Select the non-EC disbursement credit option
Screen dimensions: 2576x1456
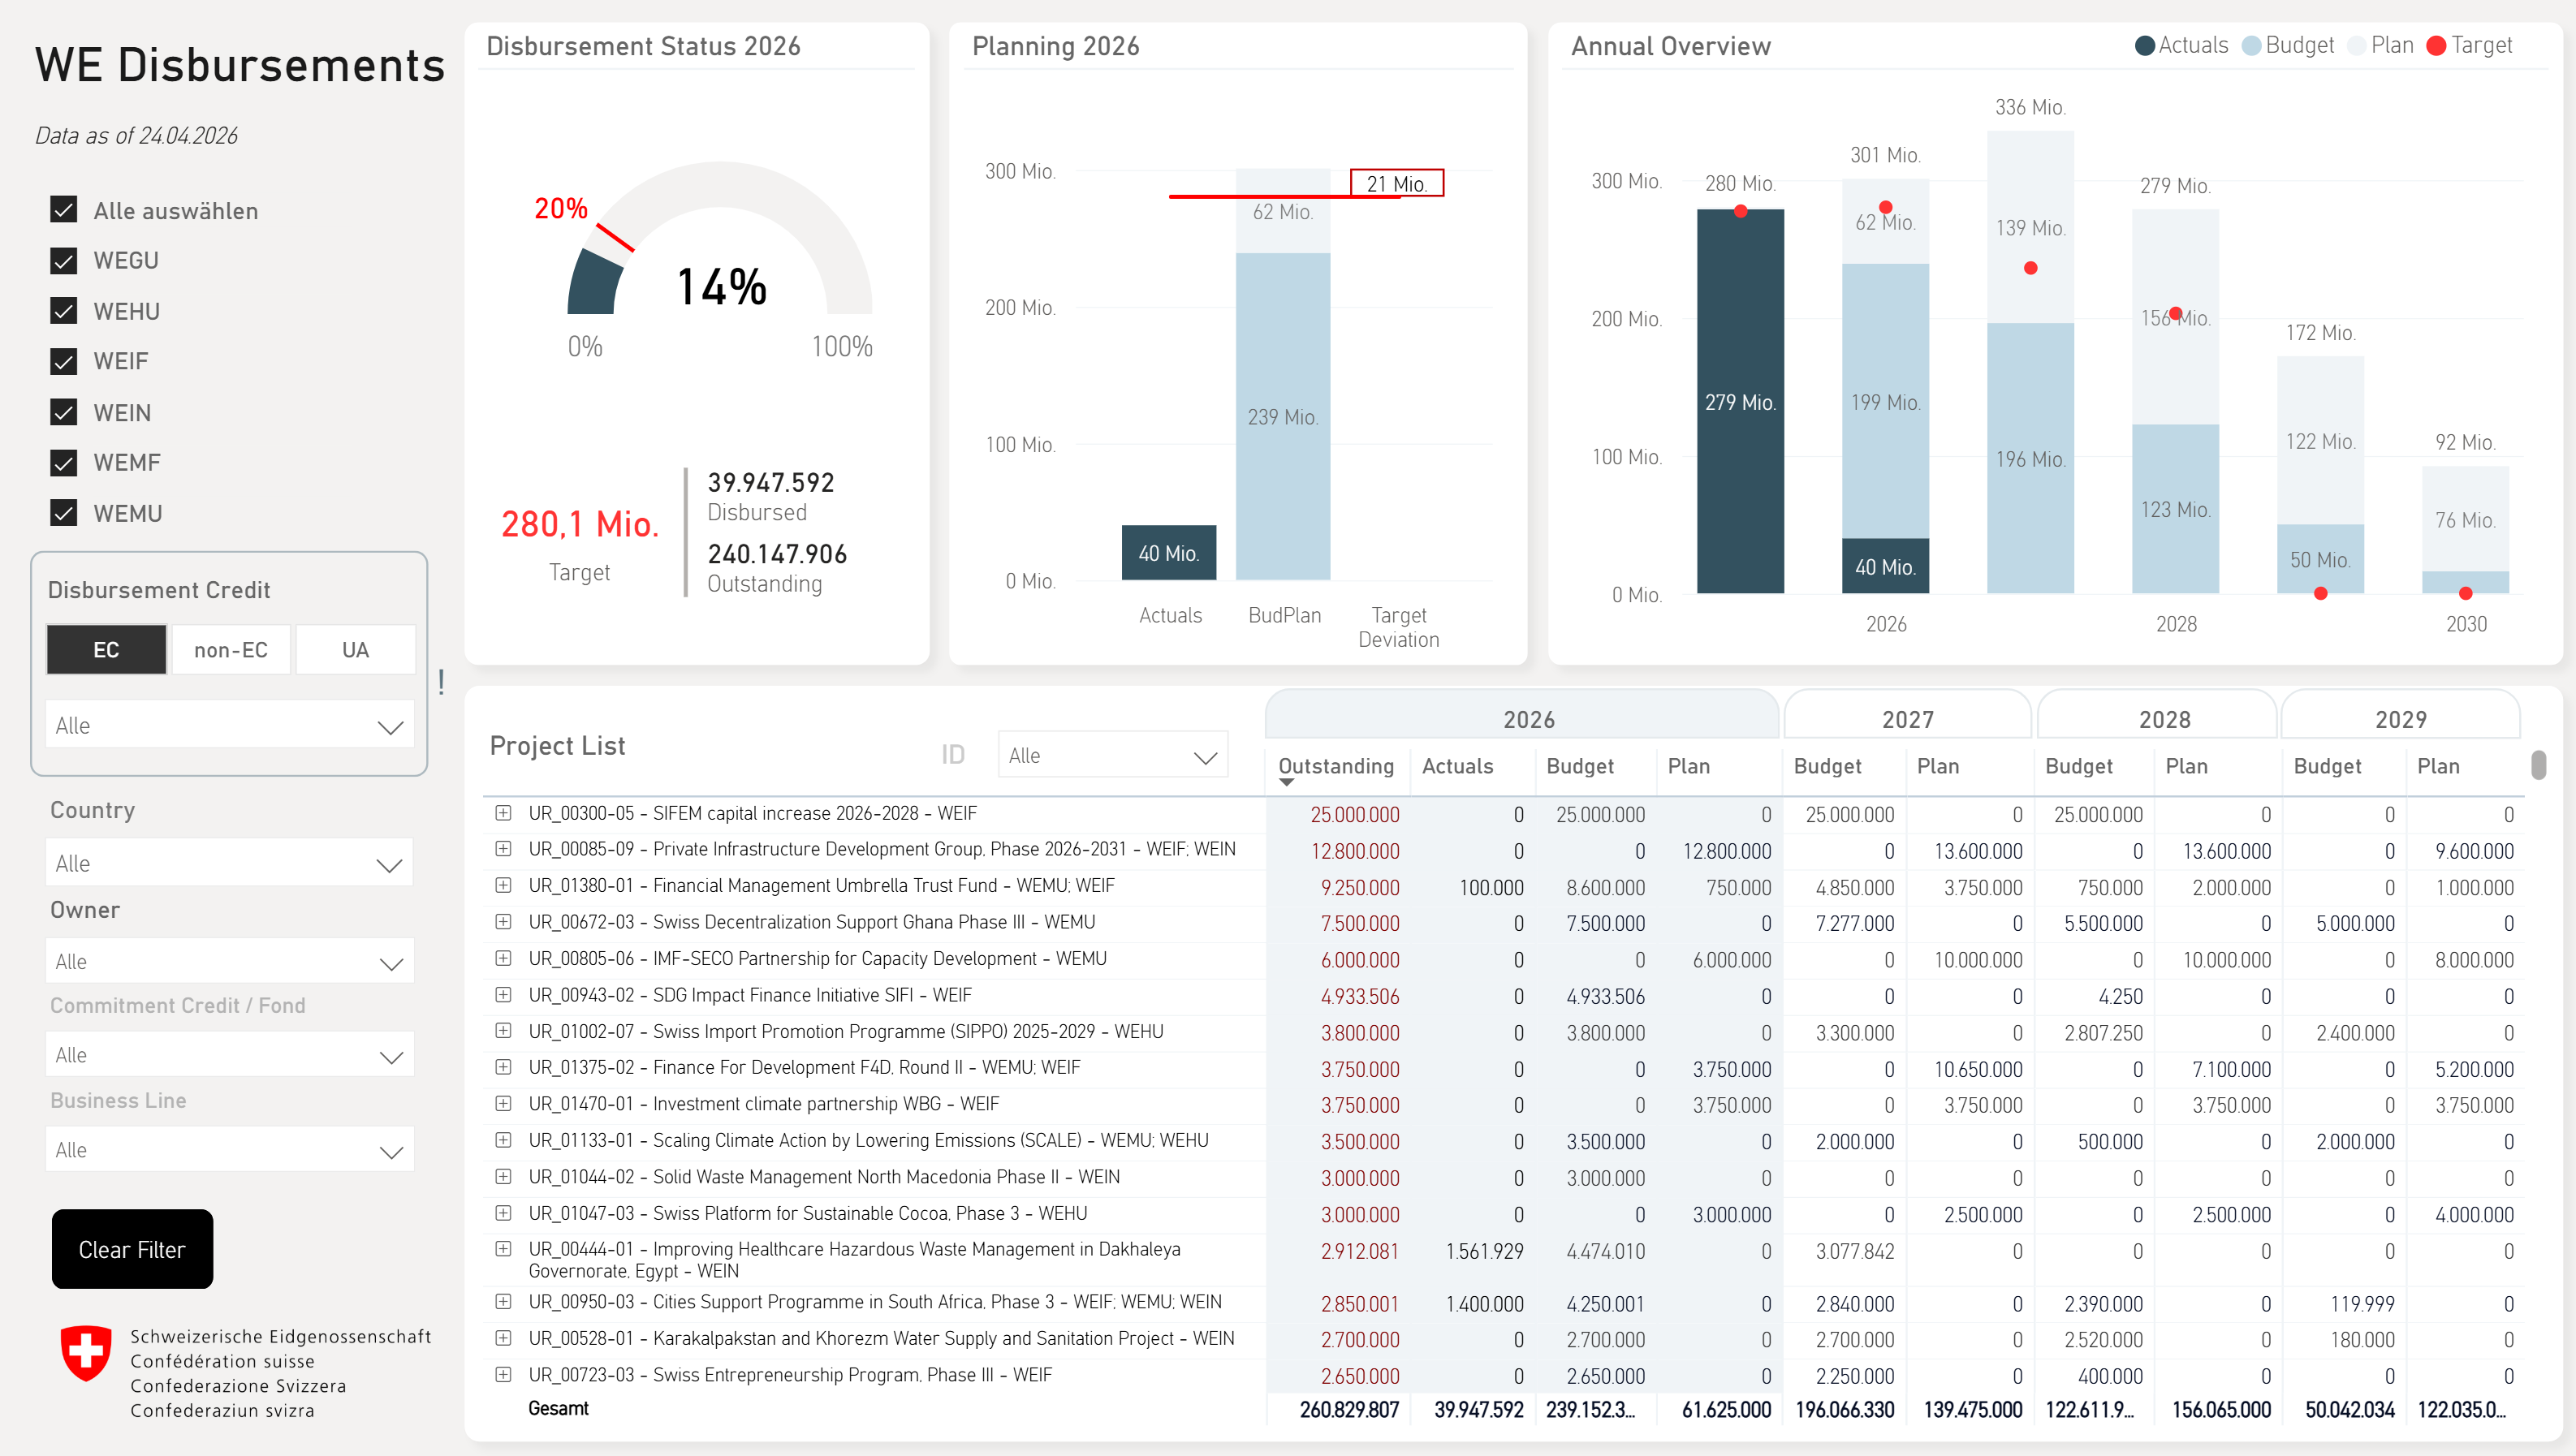[x=231, y=650]
